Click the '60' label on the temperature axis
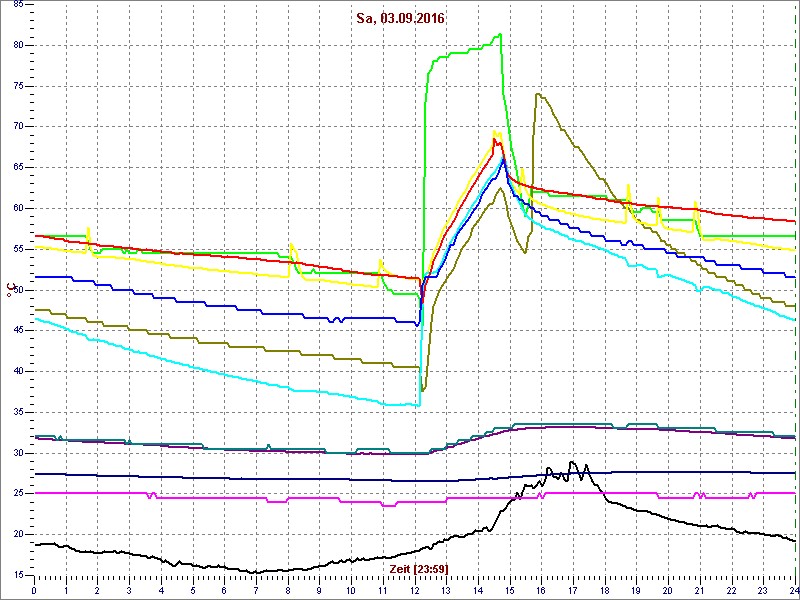Viewport: 800px width, 600px height. pos(18,208)
